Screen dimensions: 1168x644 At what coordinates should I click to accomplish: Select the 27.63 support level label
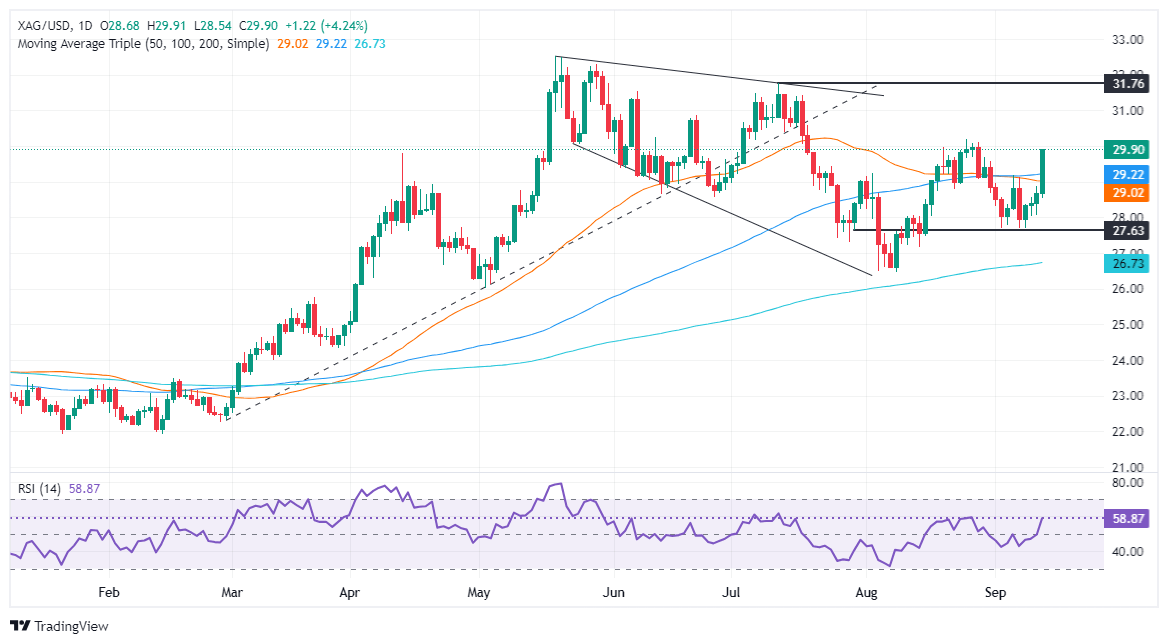click(1127, 232)
